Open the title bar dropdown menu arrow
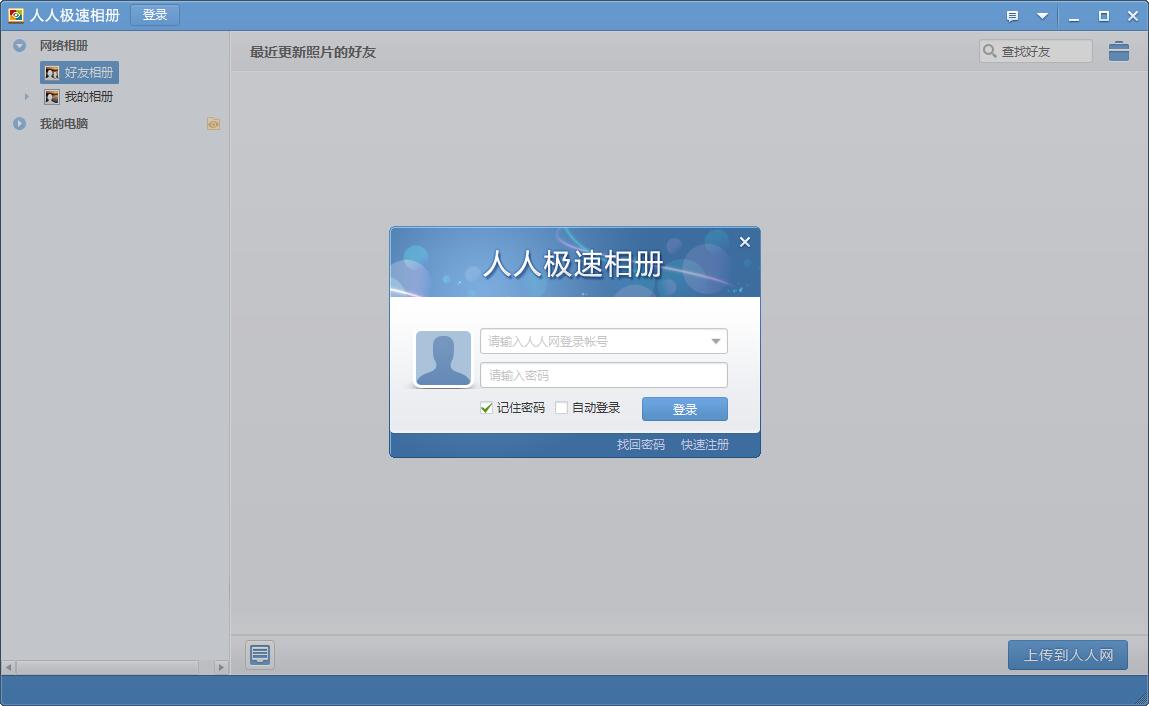This screenshot has width=1149, height=706. tap(1042, 16)
